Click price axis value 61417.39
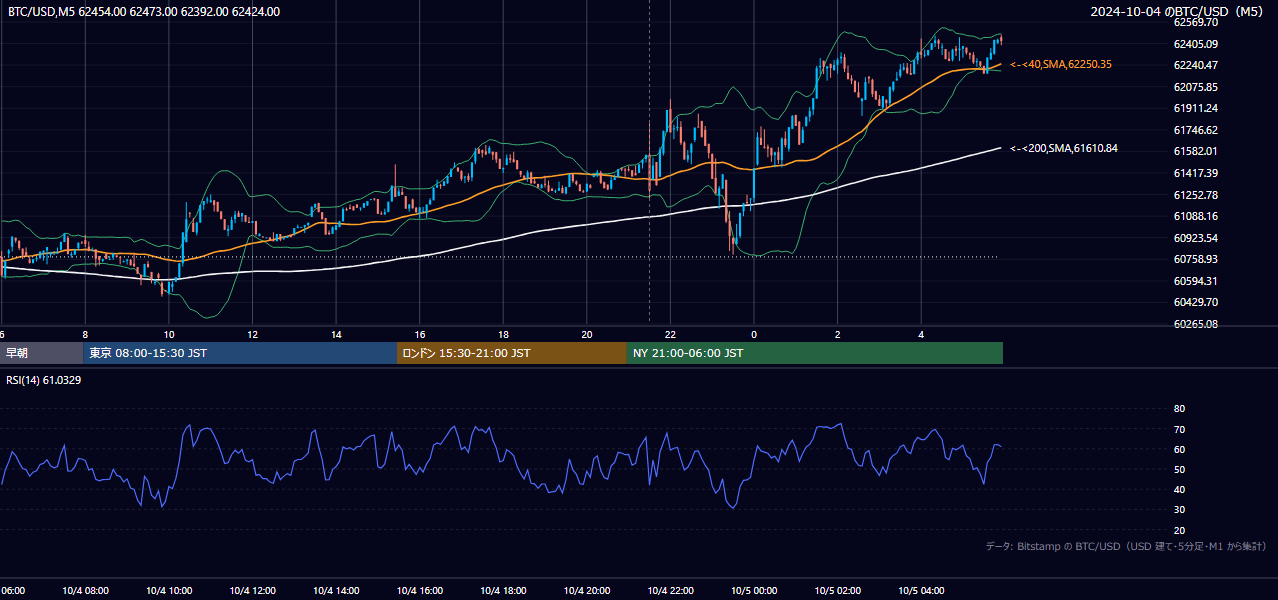 click(x=1195, y=173)
